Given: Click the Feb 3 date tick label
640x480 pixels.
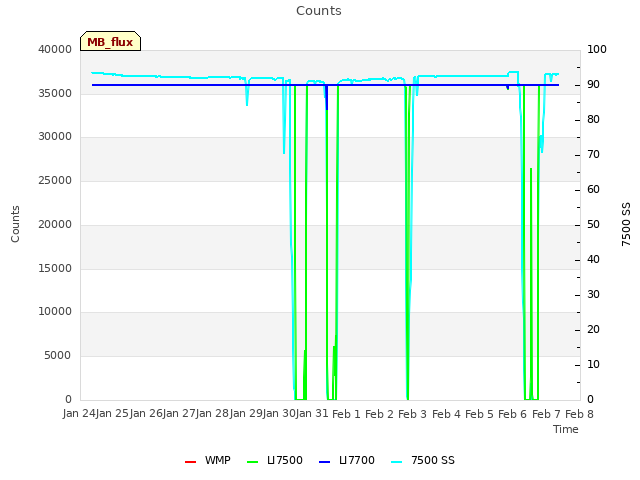Looking at the screenshot, I should point(413,414).
